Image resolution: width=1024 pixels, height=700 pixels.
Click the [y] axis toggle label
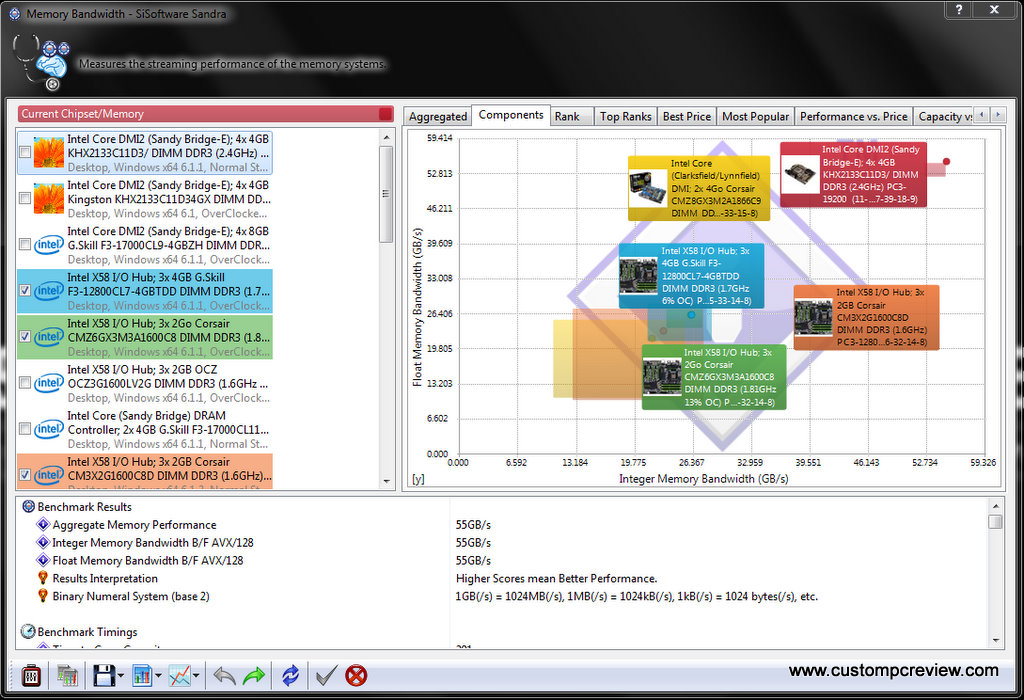click(418, 479)
